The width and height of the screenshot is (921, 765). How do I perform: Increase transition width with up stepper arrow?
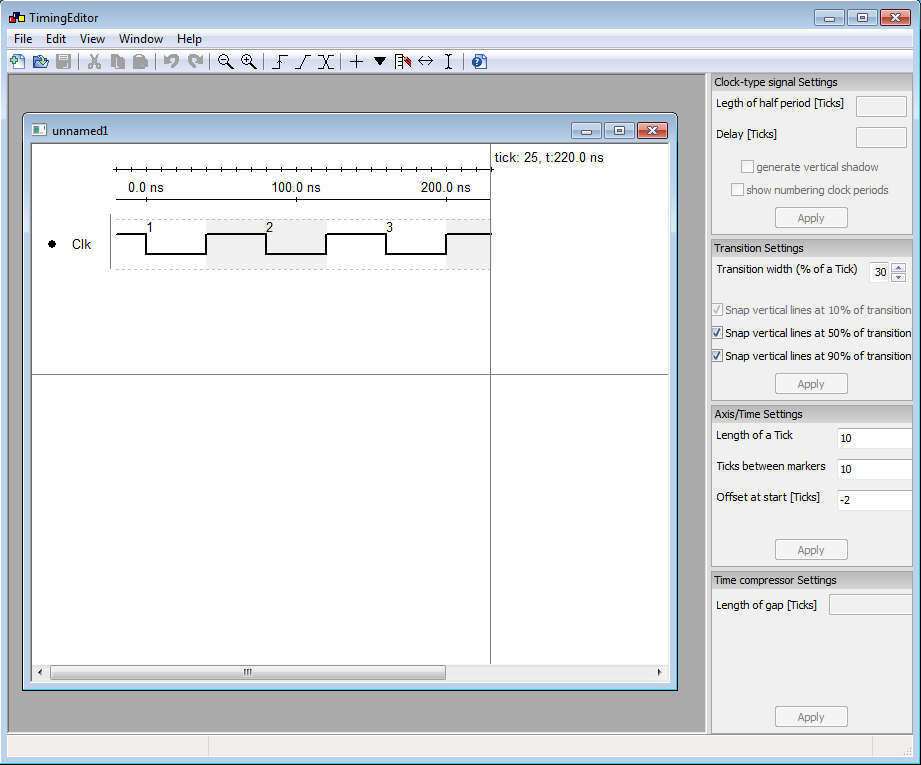coord(898,267)
